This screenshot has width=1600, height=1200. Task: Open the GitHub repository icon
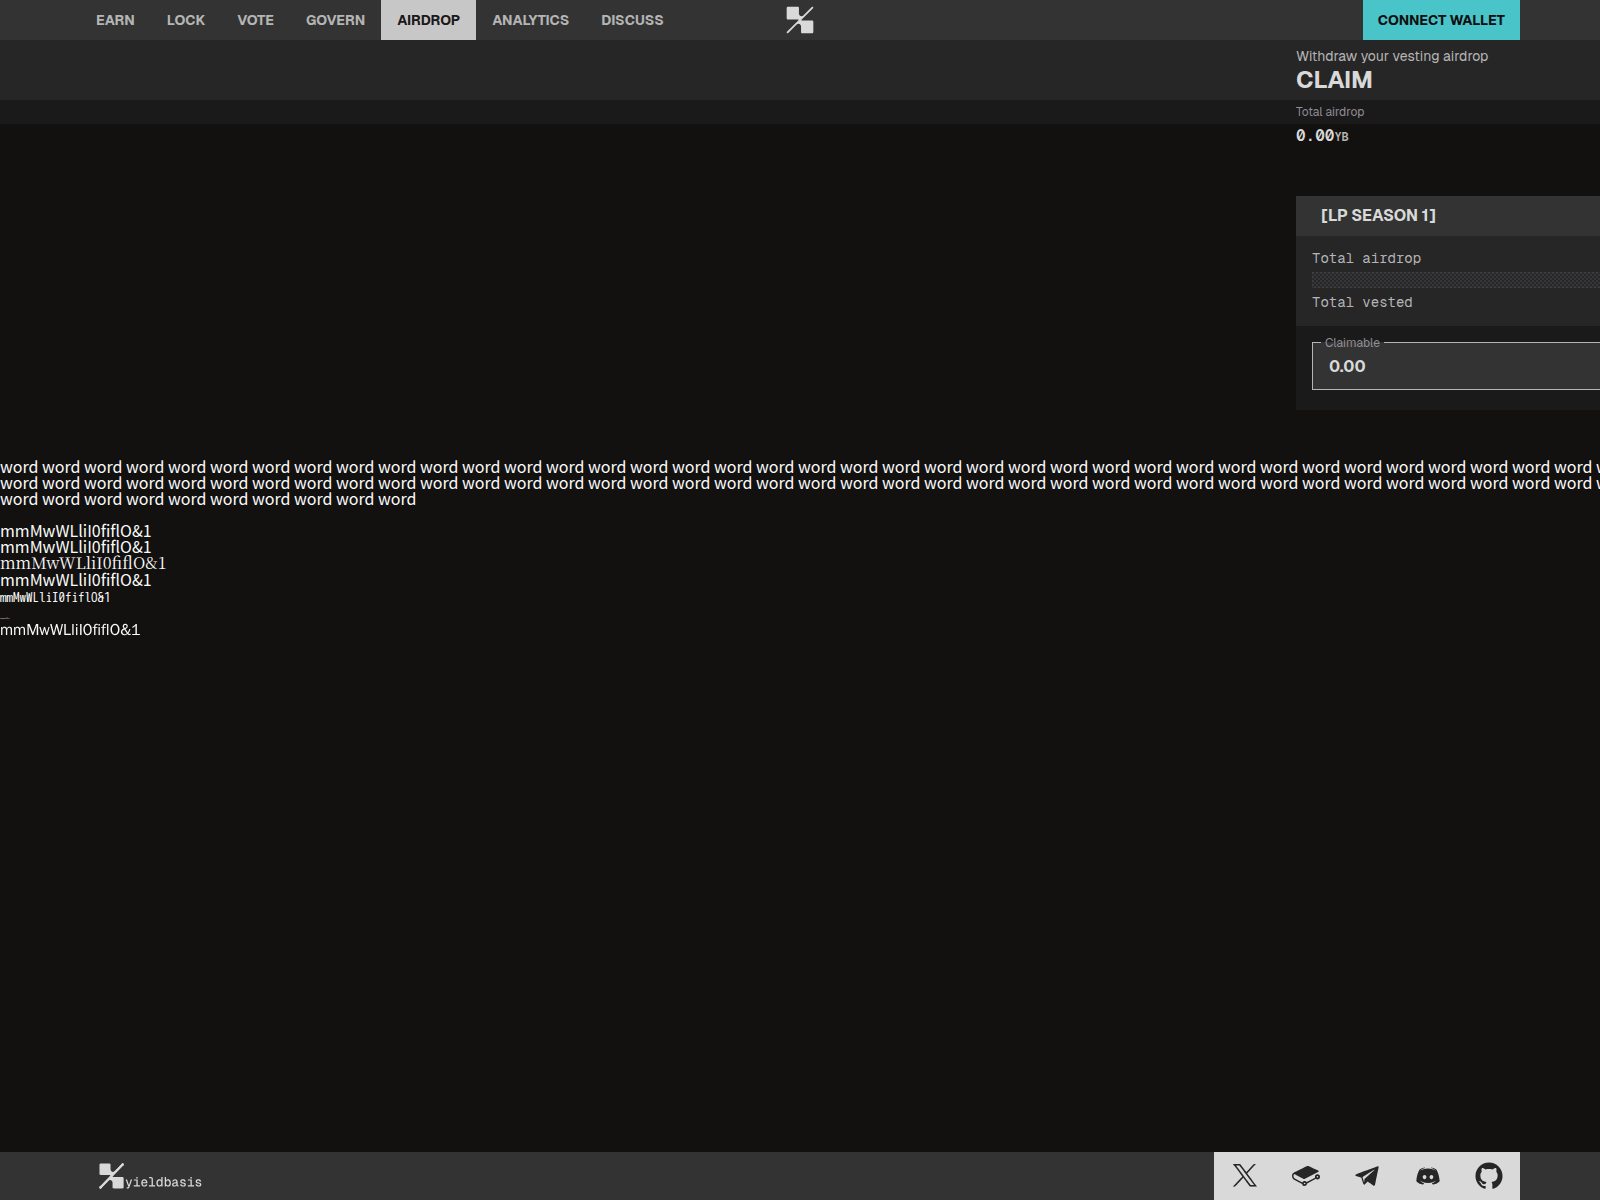(1488, 1176)
